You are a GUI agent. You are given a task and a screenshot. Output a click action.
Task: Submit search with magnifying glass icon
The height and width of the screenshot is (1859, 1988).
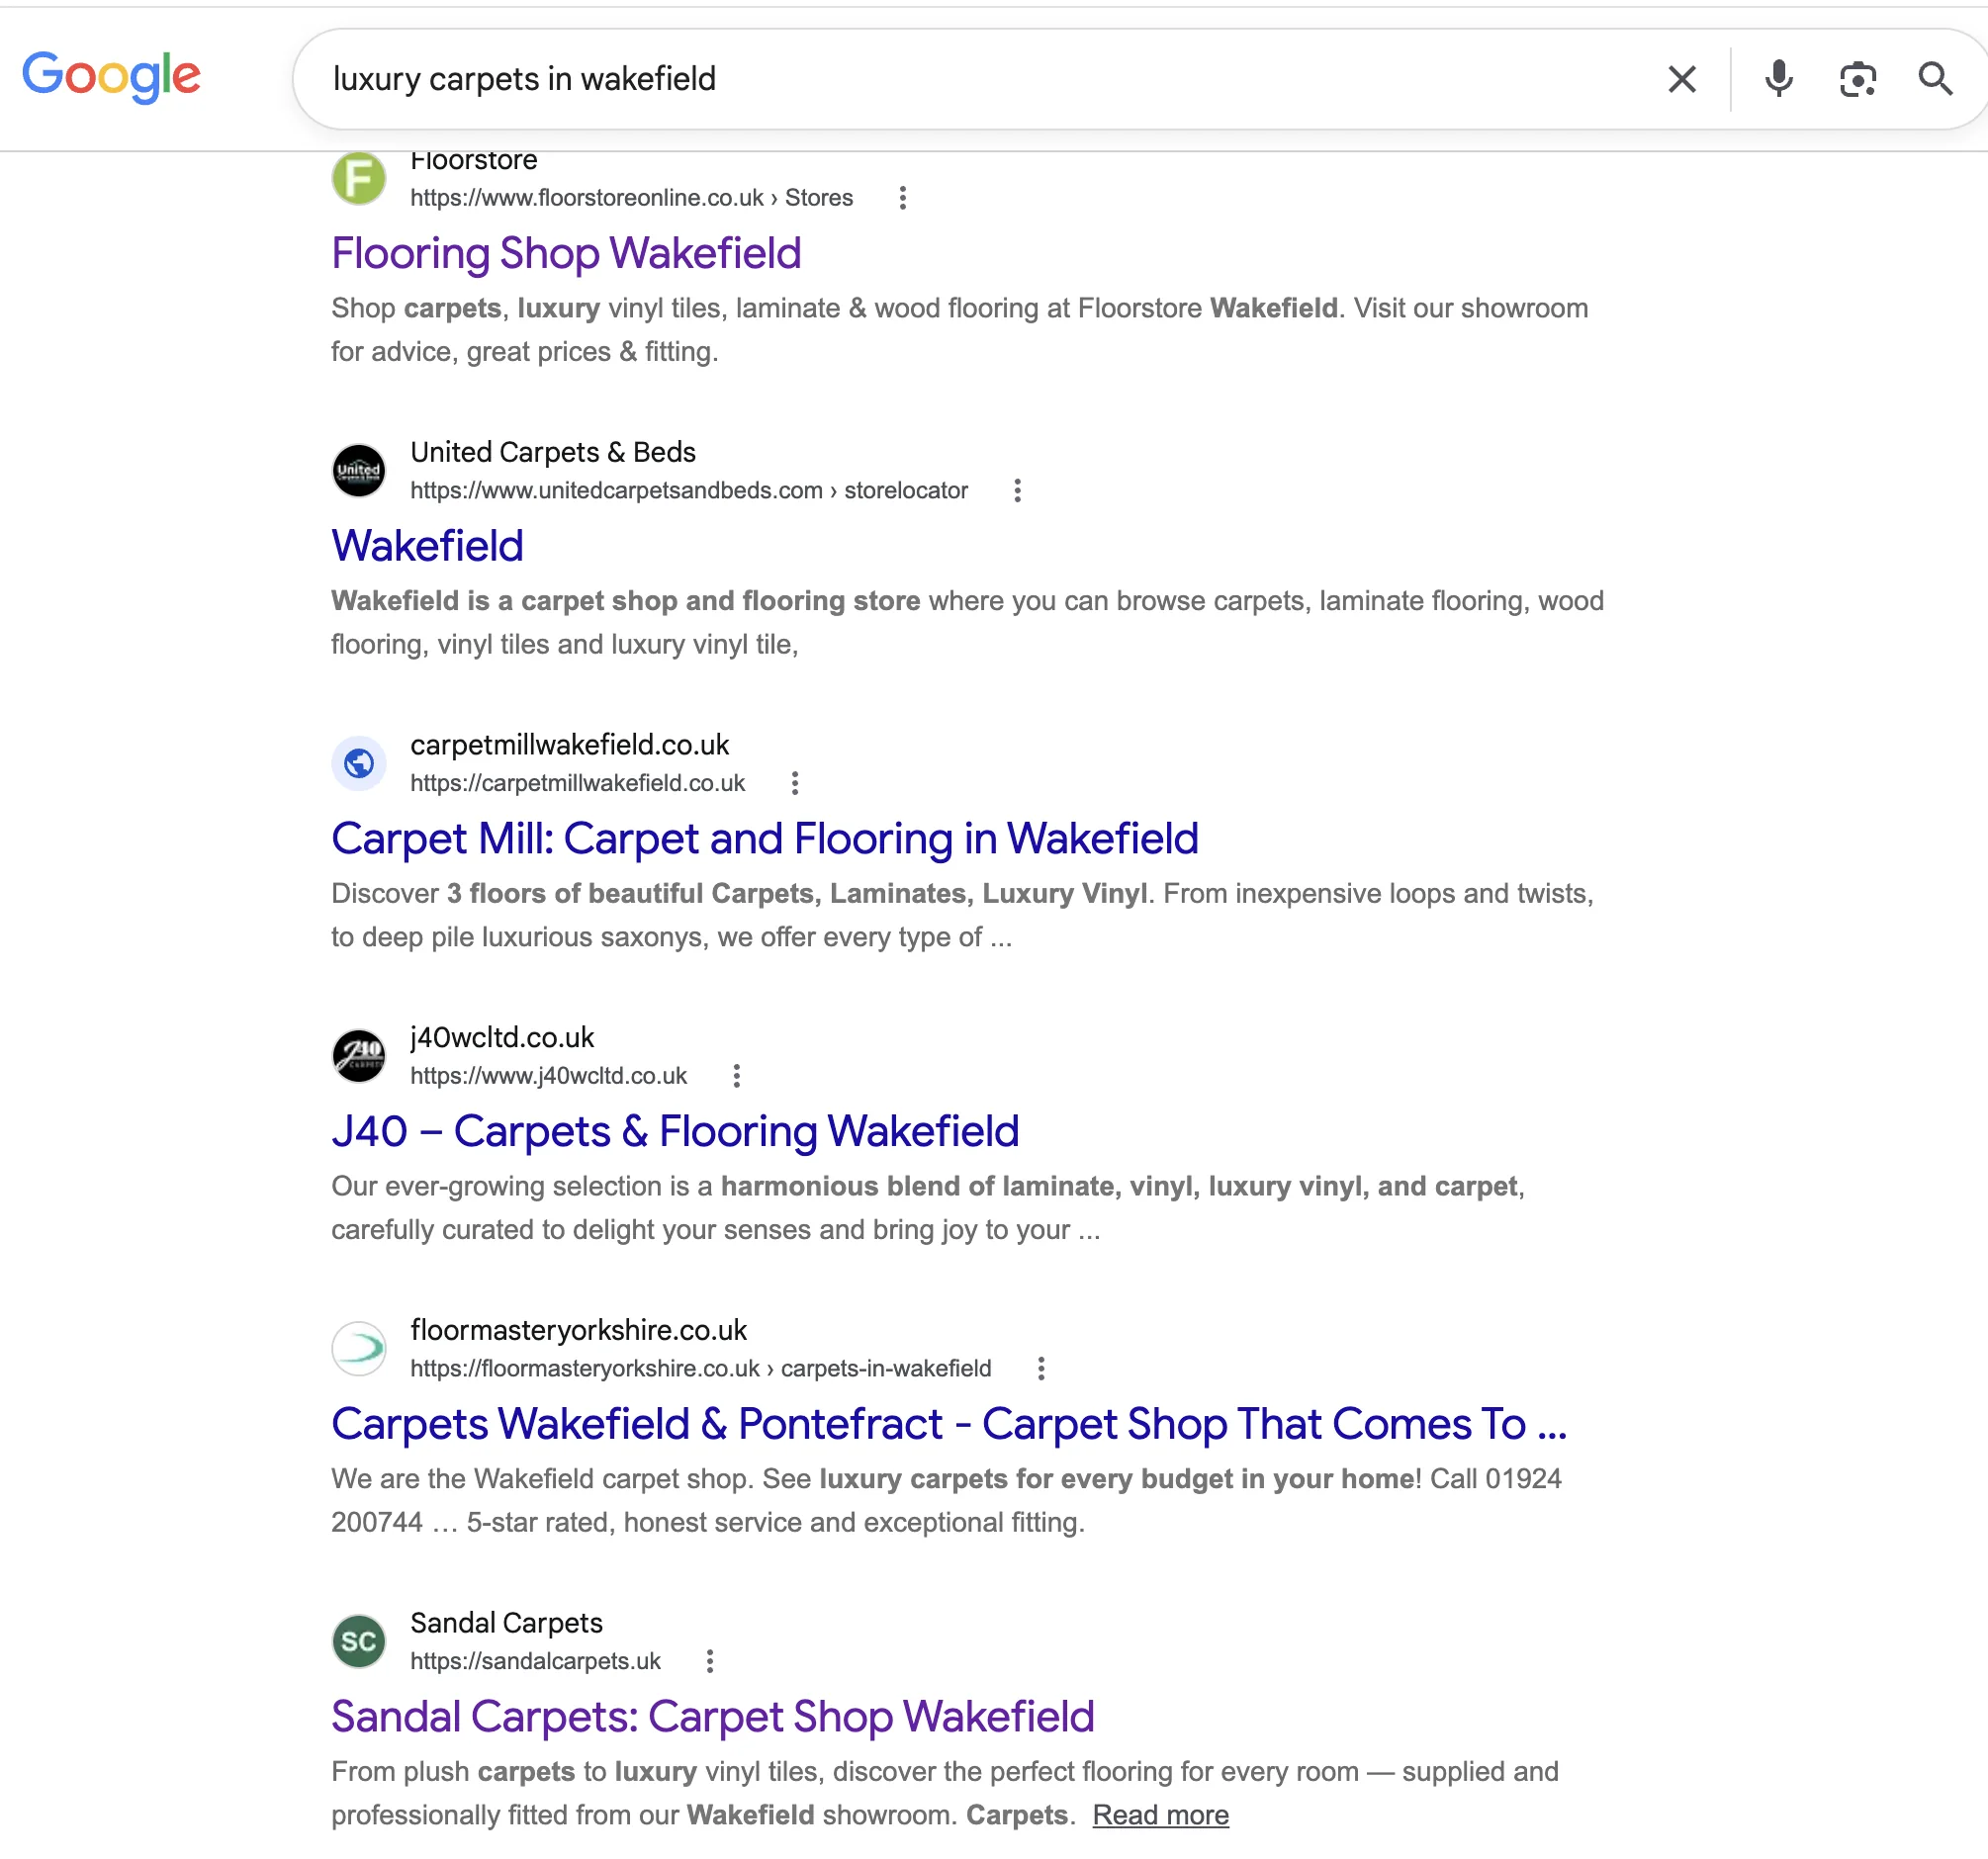[1935, 79]
